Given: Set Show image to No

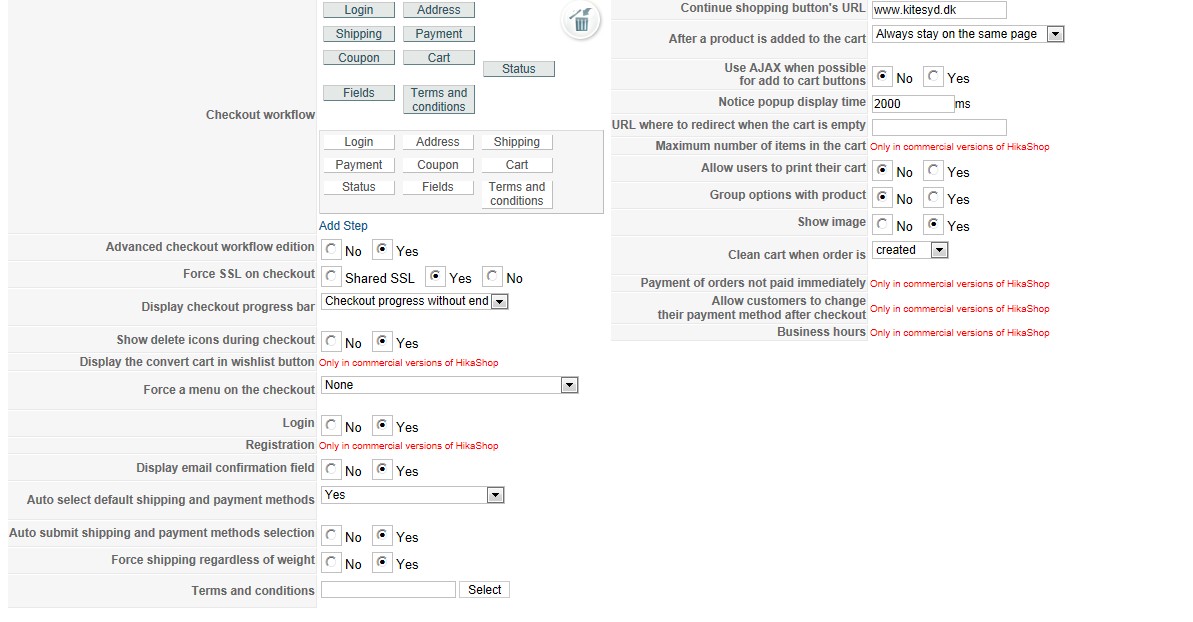Looking at the screenshot, I should [x=882, y=225].
